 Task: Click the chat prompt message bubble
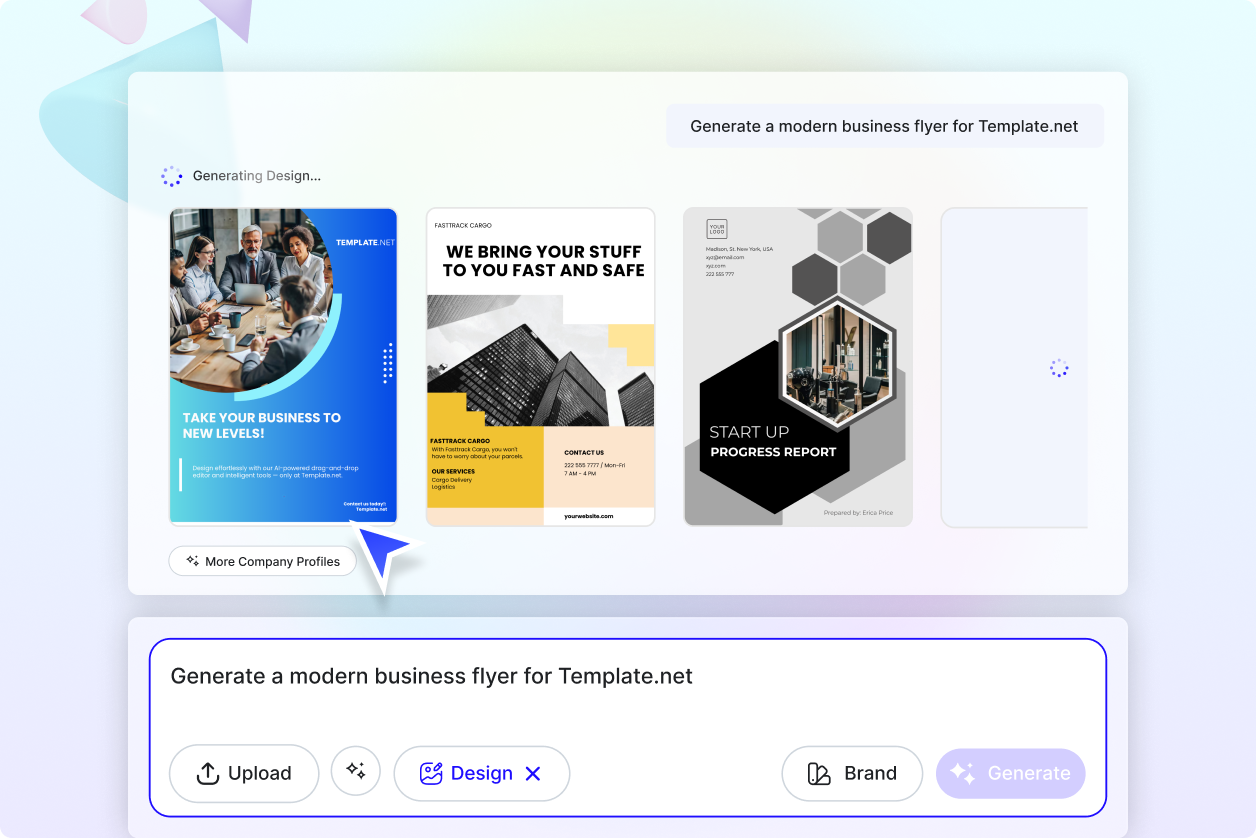coord(885,126)
